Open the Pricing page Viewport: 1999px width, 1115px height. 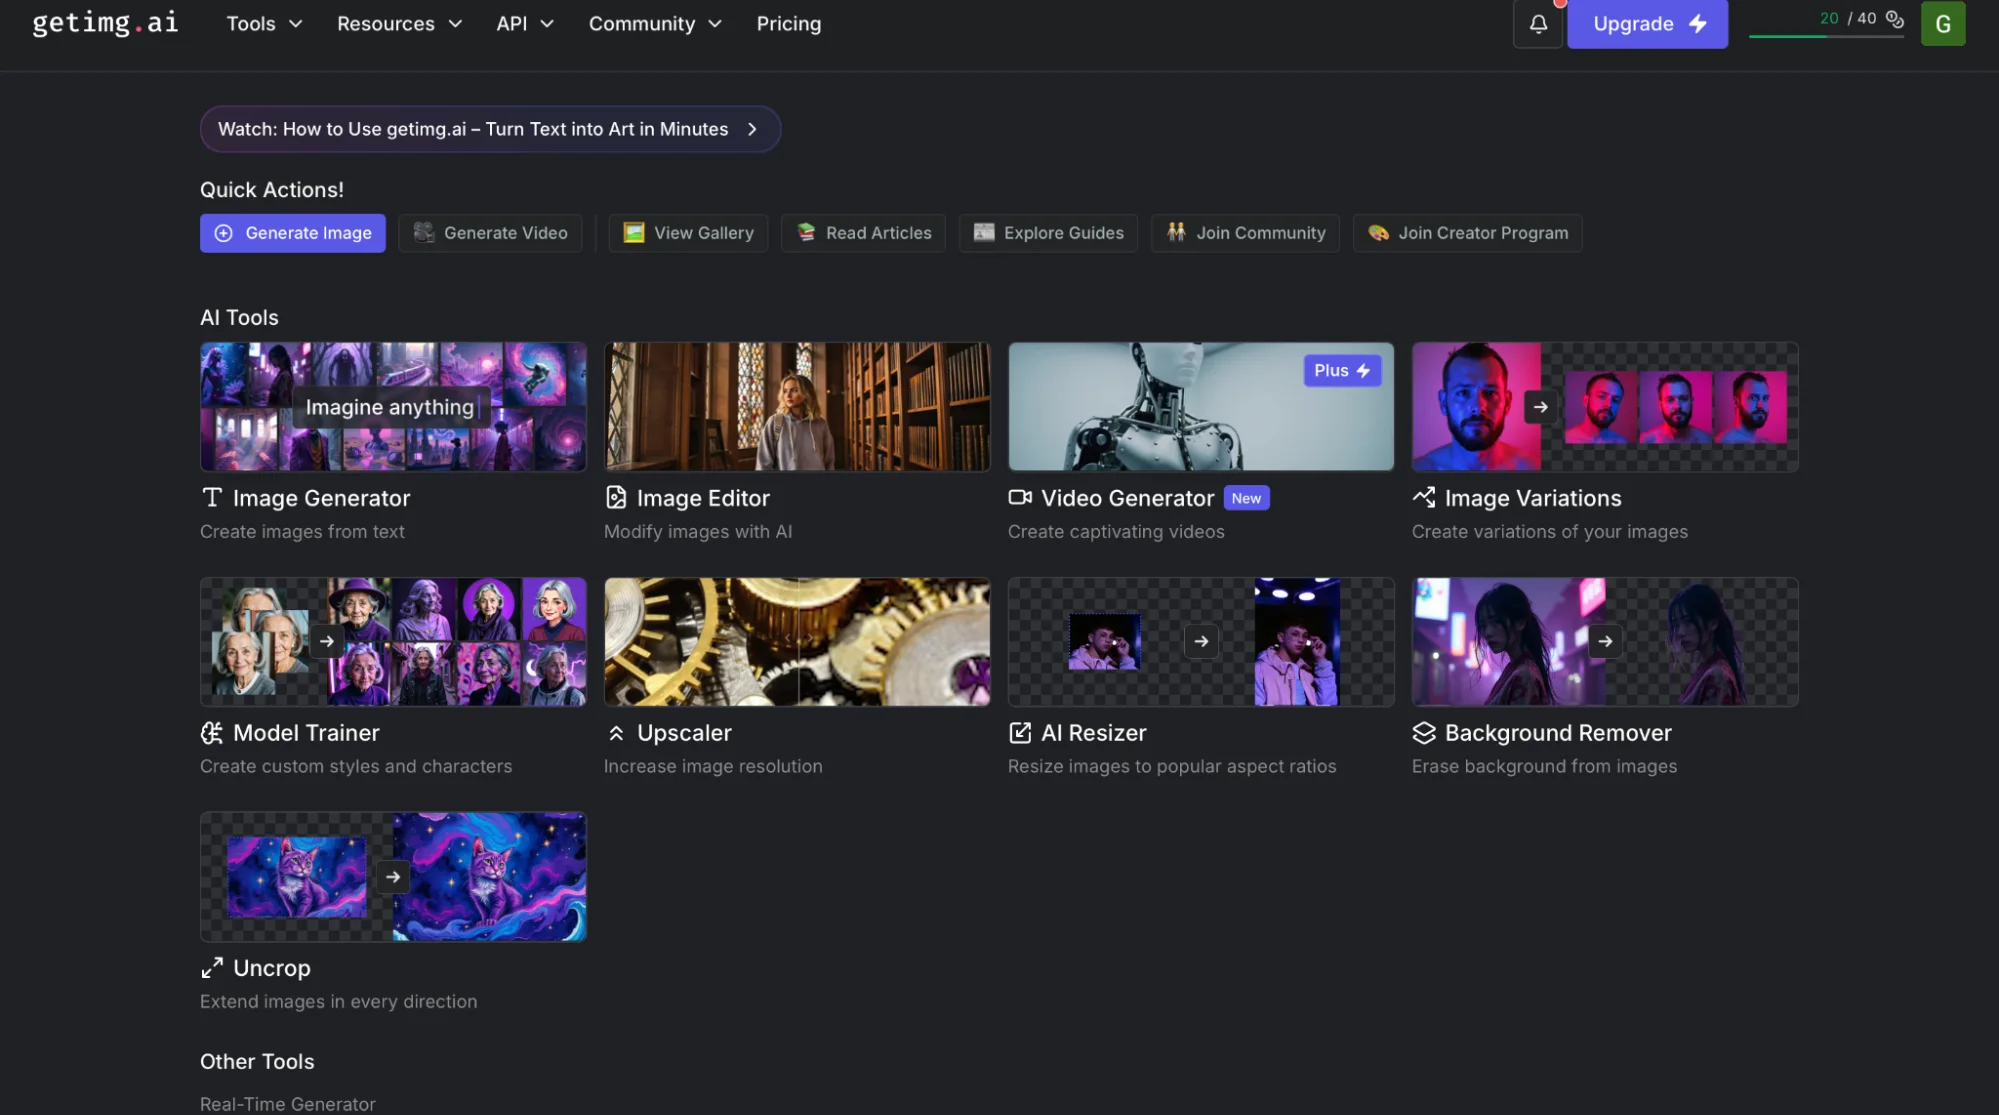(x=789, y=24)
